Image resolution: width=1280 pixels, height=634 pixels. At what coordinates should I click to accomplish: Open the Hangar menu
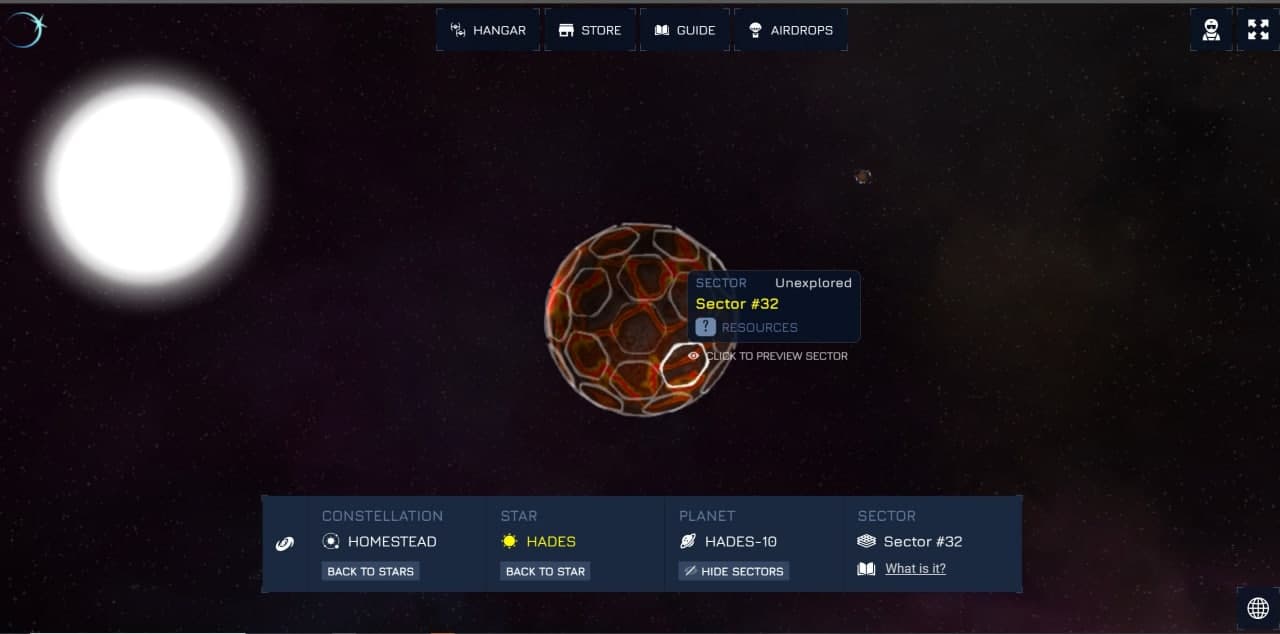tap(488, 30)
